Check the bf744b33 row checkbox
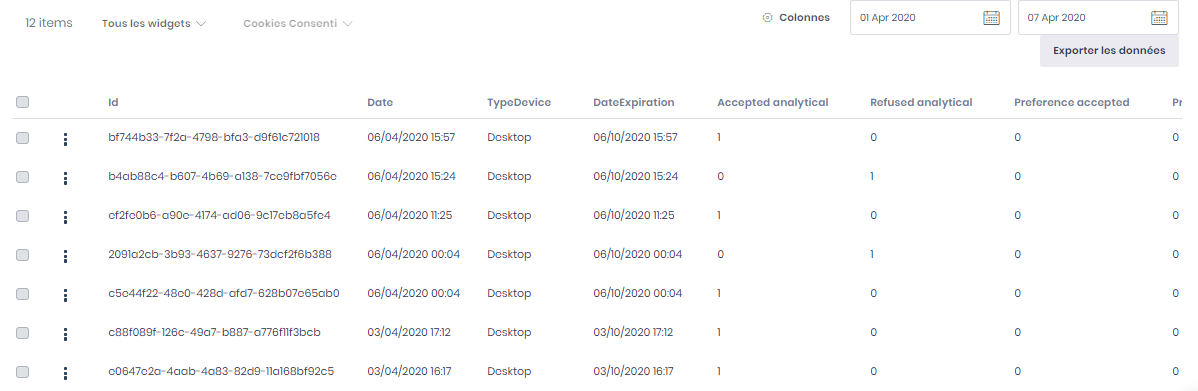The width and height of the screenshot is (1198, 391). point(22,138)
